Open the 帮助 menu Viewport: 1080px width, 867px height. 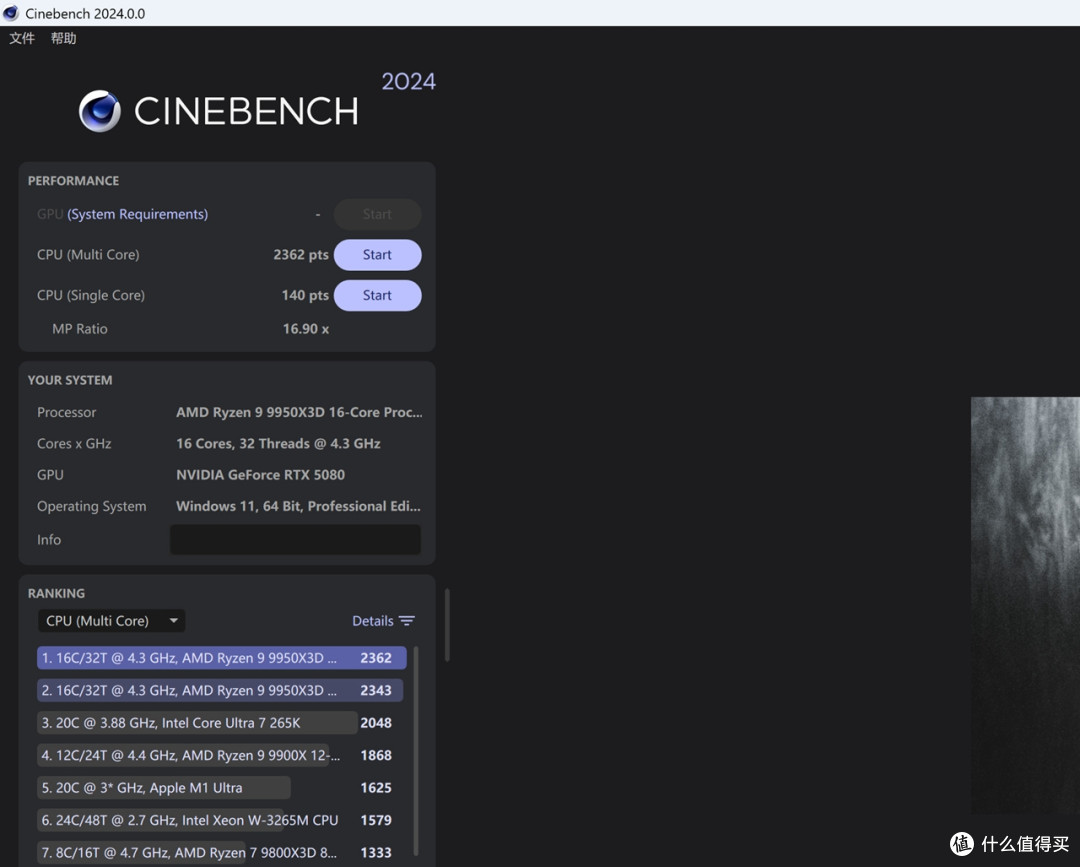coord(63,39)
